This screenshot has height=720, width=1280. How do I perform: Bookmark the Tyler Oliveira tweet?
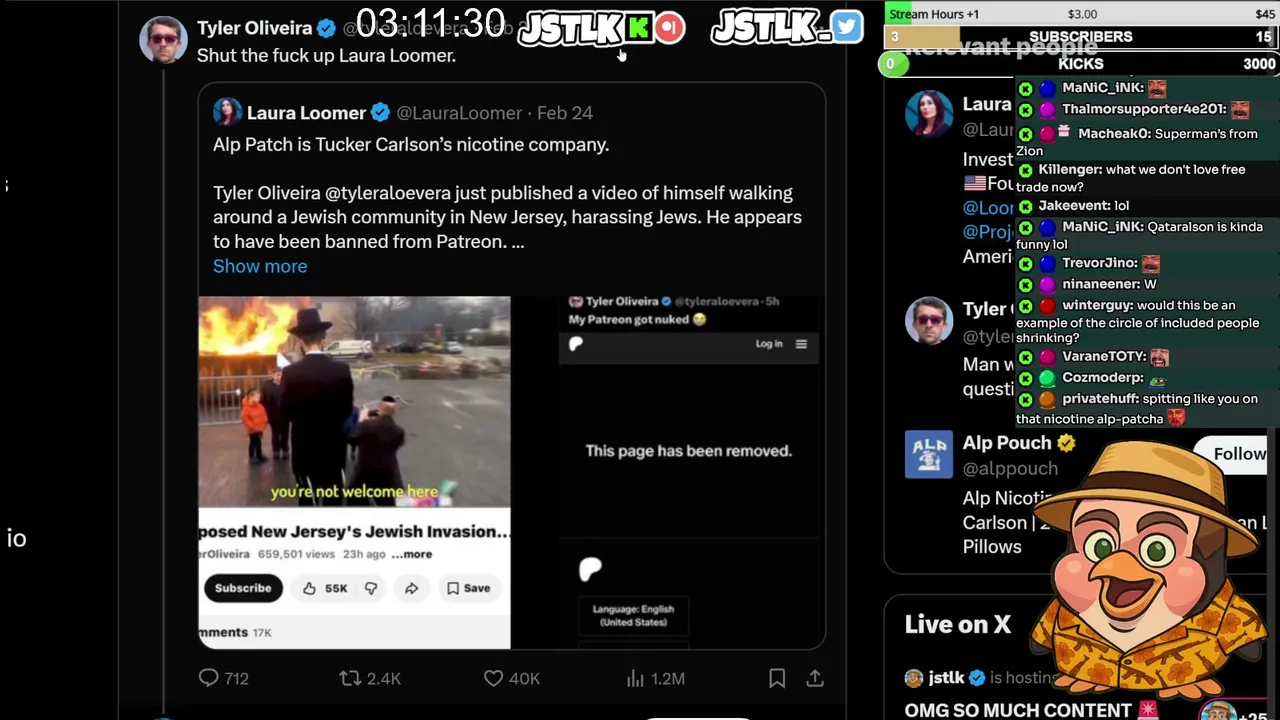tap(777, 678)
